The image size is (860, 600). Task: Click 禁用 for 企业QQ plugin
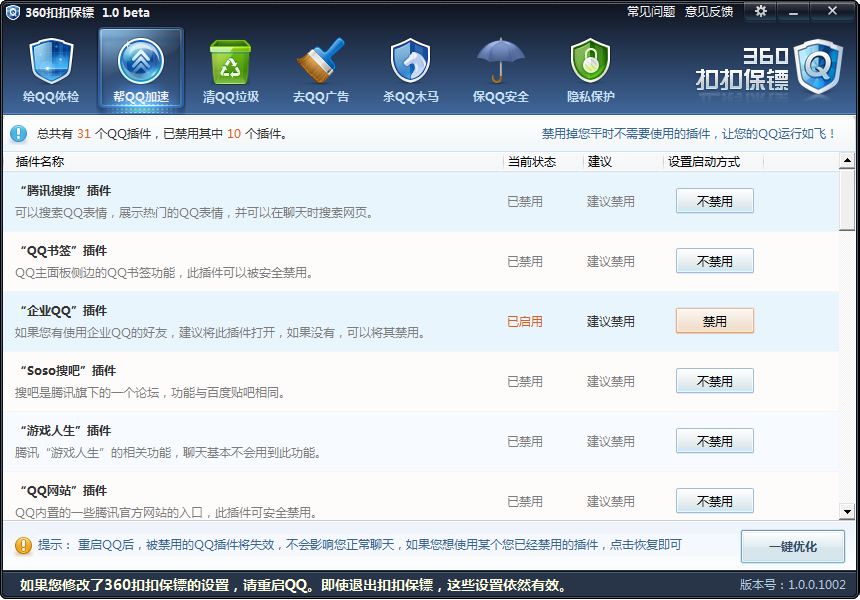[715, 321]
